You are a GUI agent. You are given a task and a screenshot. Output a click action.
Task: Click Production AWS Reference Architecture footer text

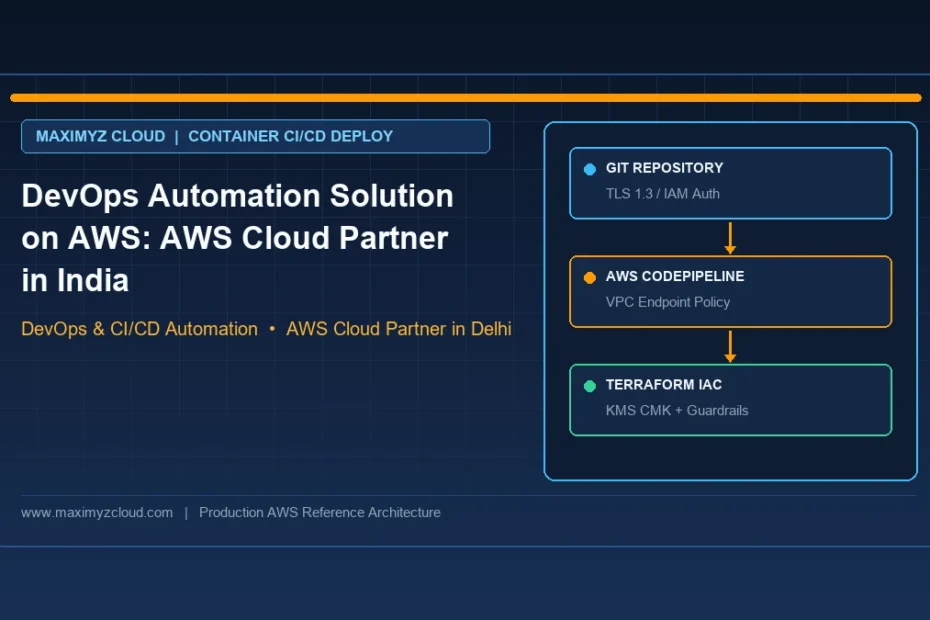tap(320, 513)
